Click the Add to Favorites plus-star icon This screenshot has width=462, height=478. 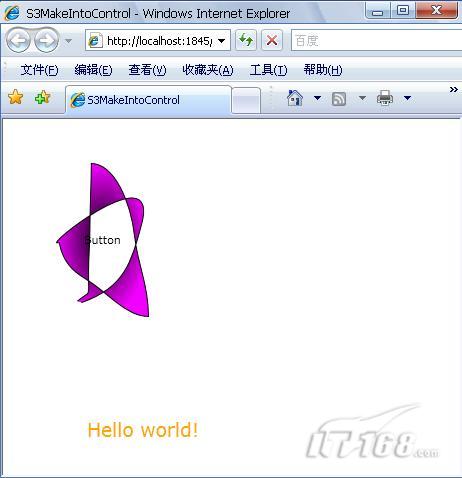[x=42, y=97]
